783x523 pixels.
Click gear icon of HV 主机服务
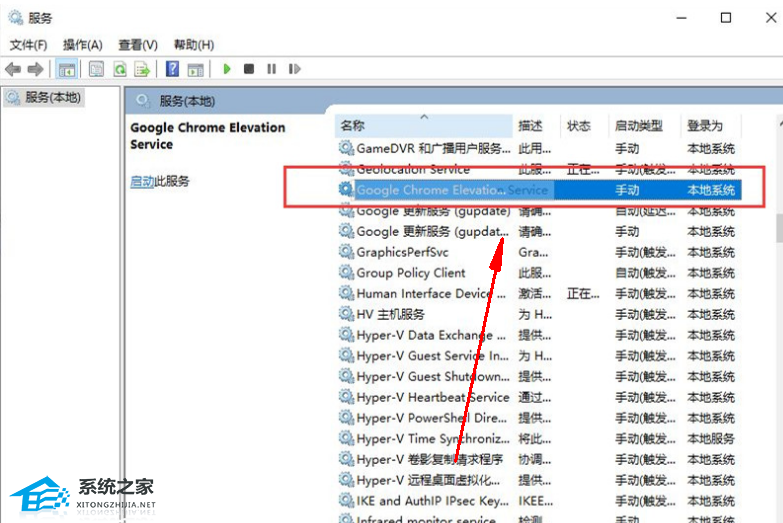click(x=346, y=313)
